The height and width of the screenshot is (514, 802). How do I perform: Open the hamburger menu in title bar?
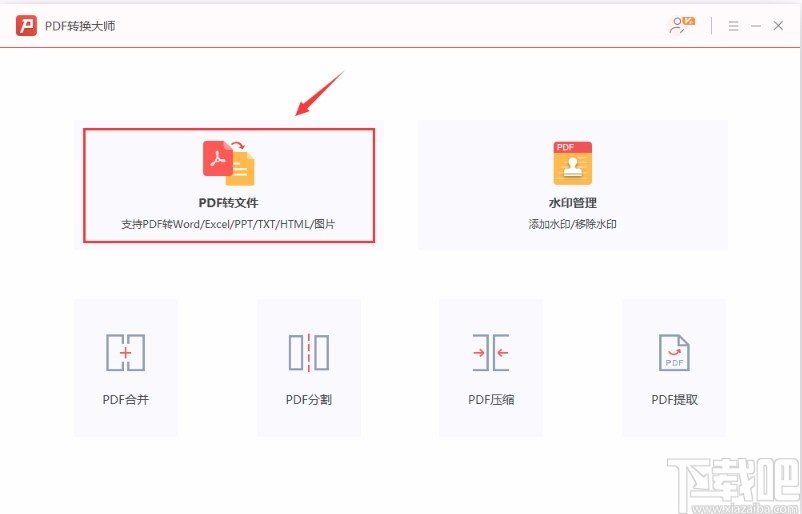click(x=733, y=26)
